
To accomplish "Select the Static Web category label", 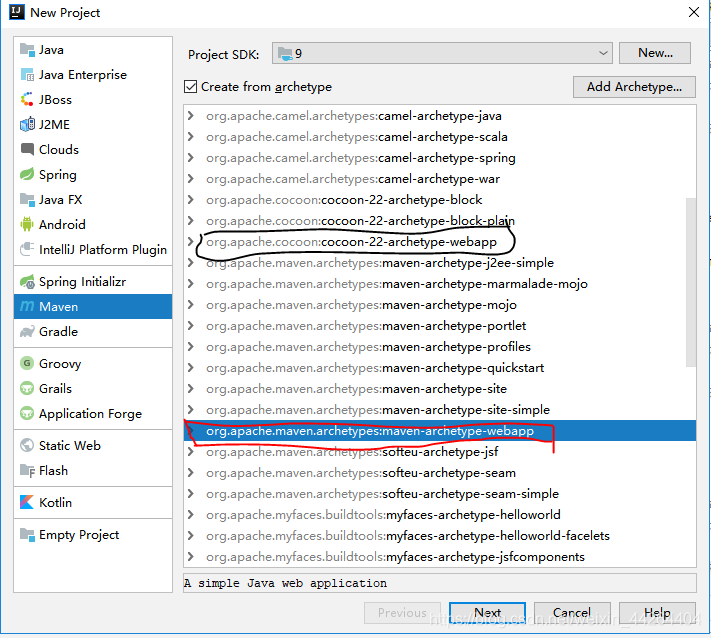I will coord(70,446).
